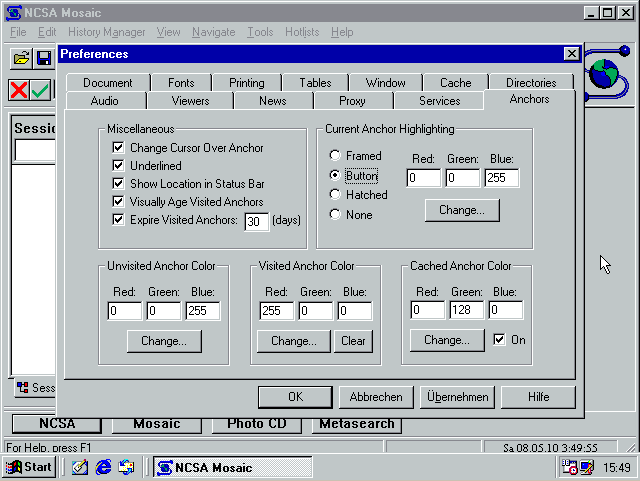
Task: Click the Anchors tab
Action: 529,99
